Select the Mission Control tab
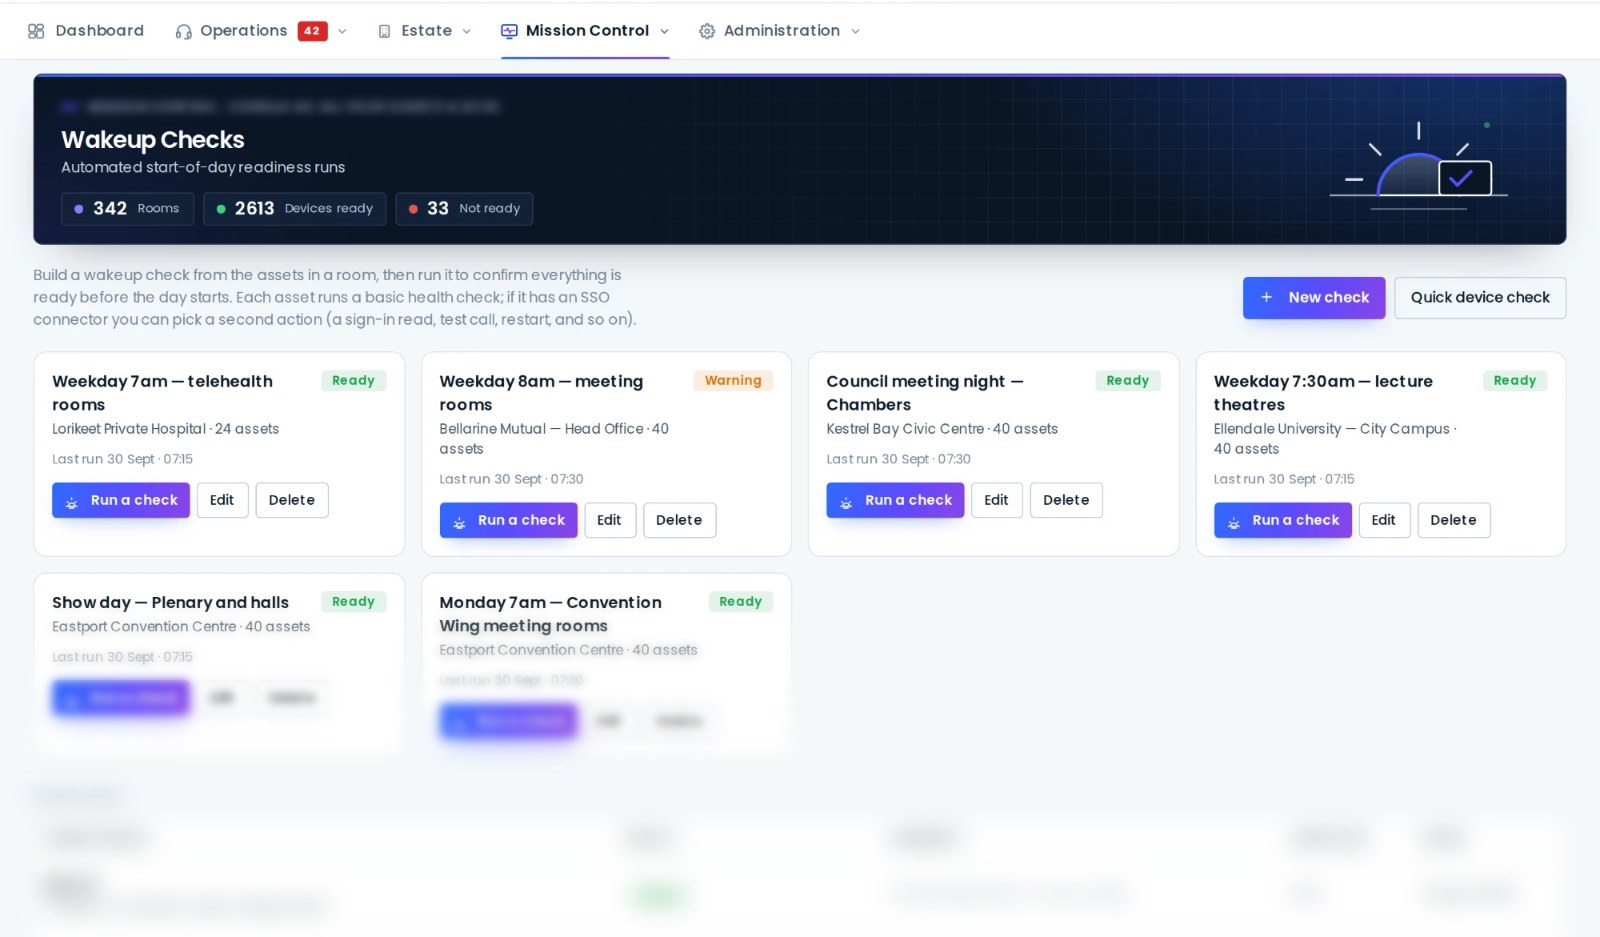The width and height of the screenshot is (1600, 937). (585, 31)
